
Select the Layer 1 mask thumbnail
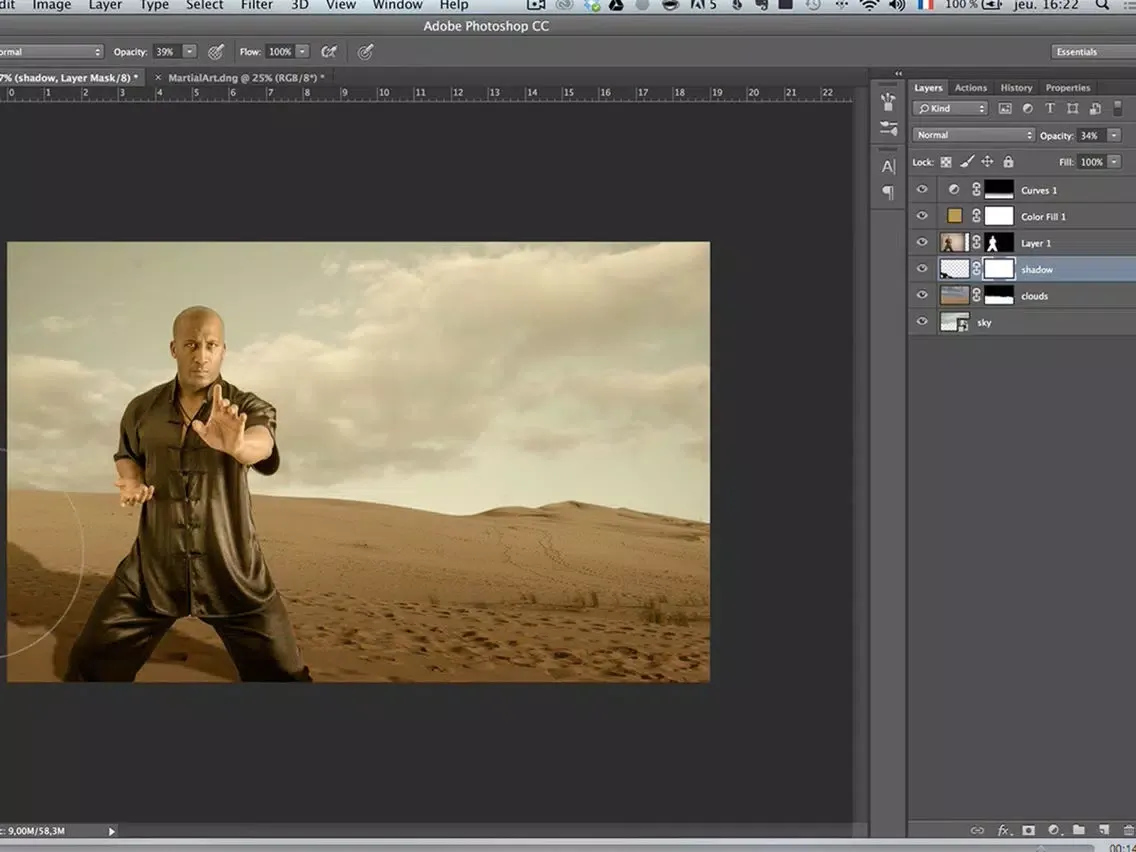[x=998, y=243]
